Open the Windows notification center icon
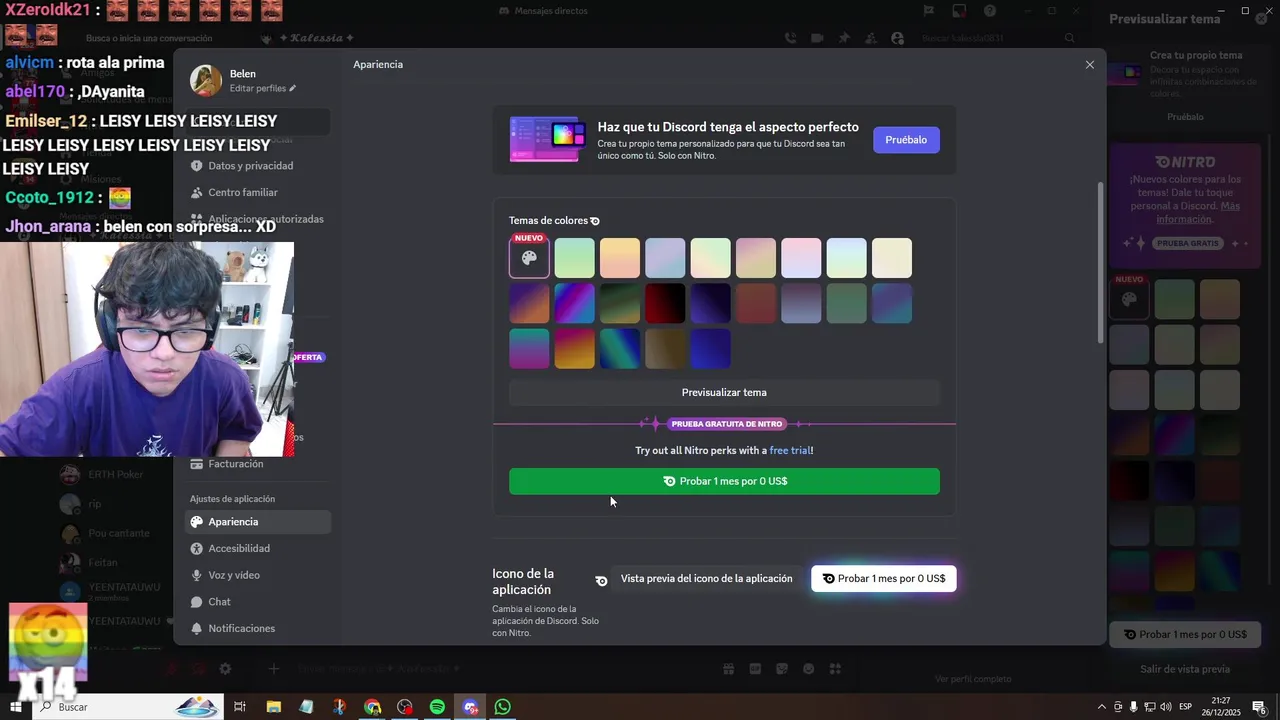The image size is (1280, 720). click(1259, 707)
